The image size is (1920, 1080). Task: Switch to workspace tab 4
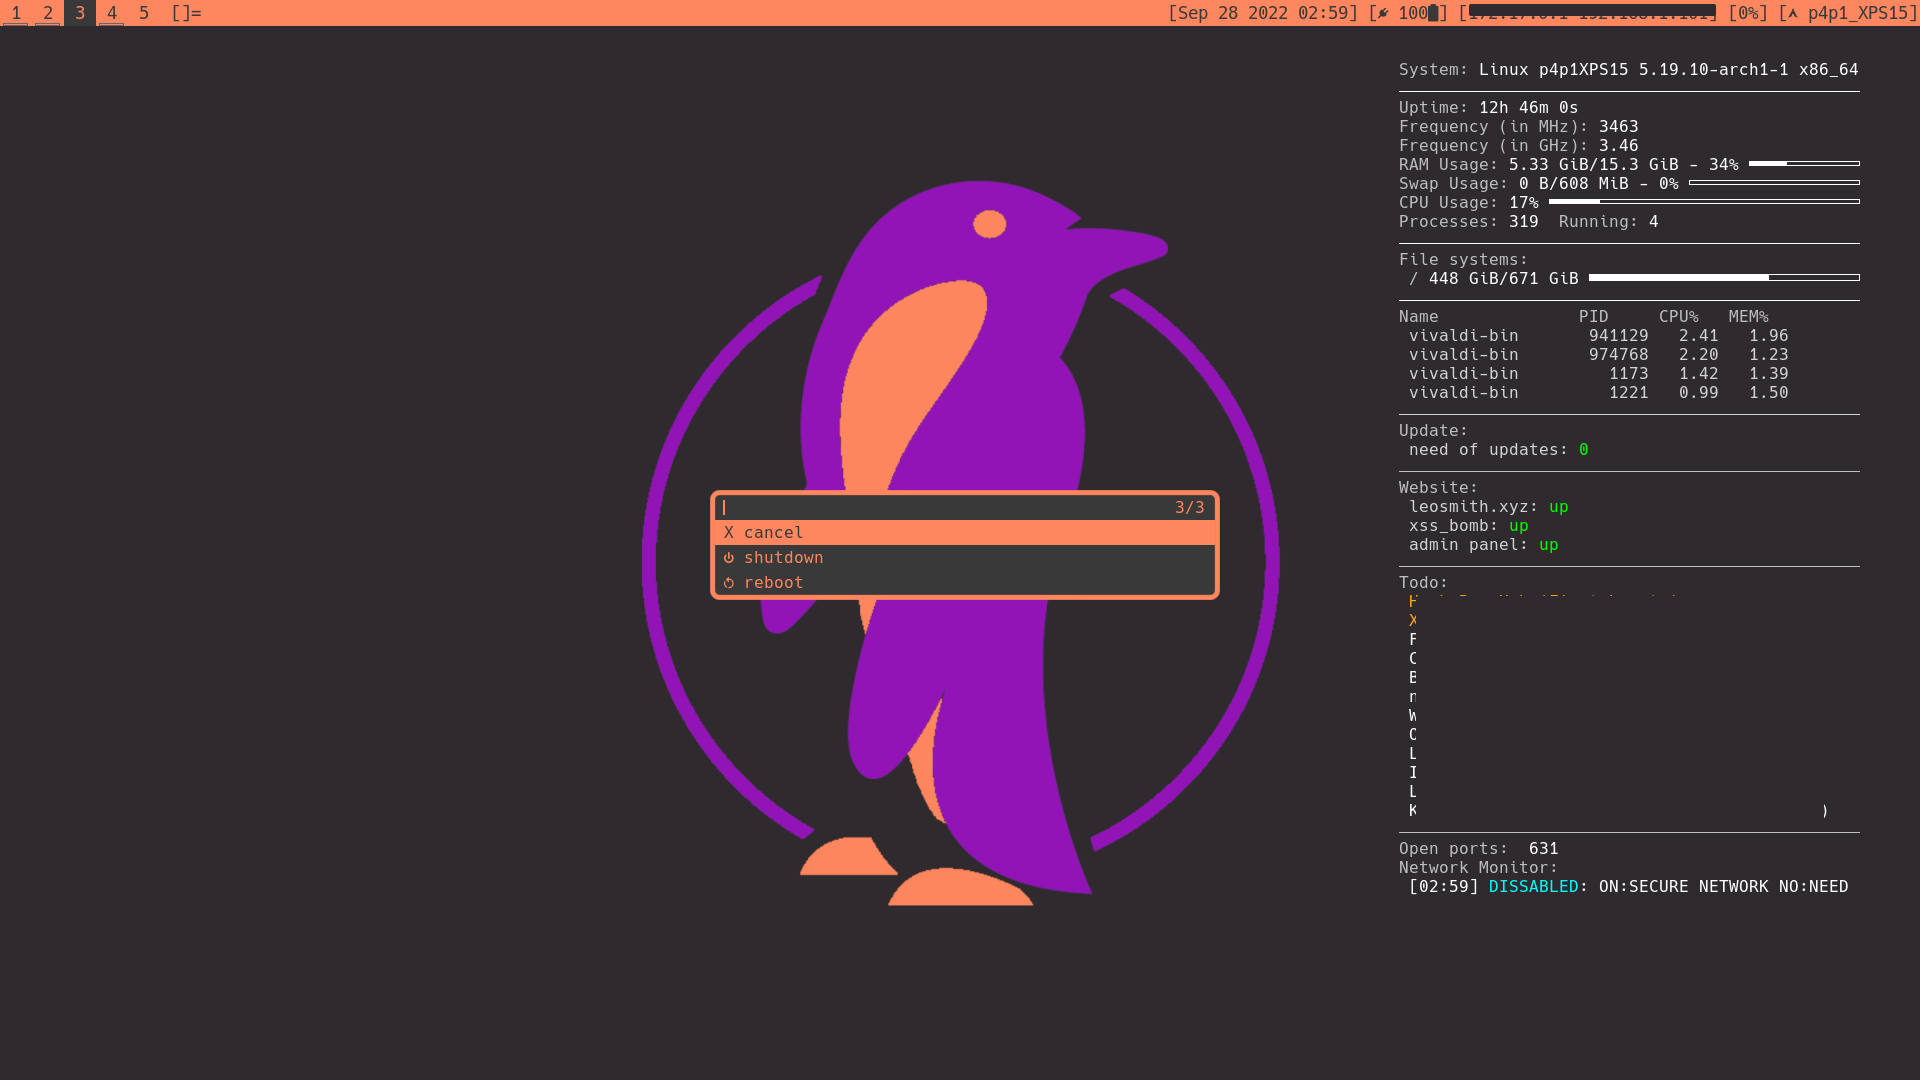click(111, 13)
